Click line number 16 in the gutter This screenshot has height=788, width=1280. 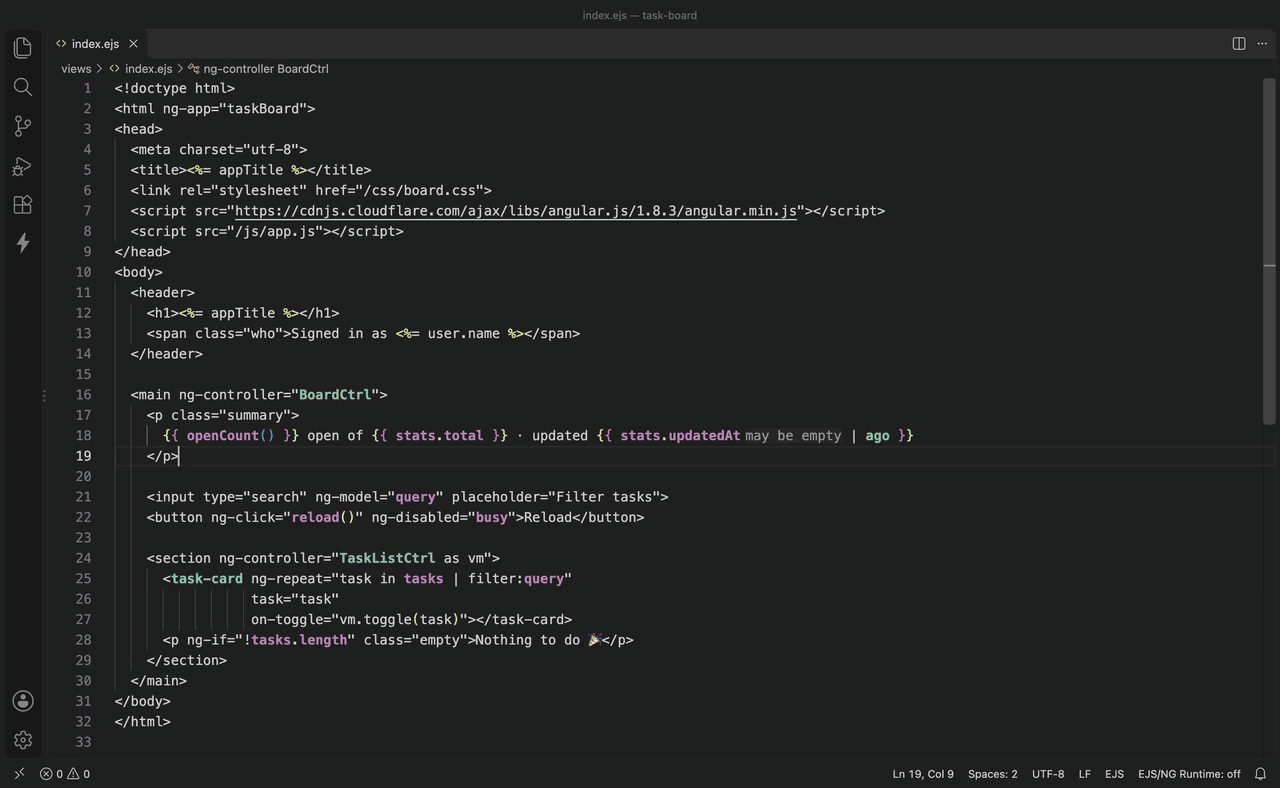(x=83, y=395)
